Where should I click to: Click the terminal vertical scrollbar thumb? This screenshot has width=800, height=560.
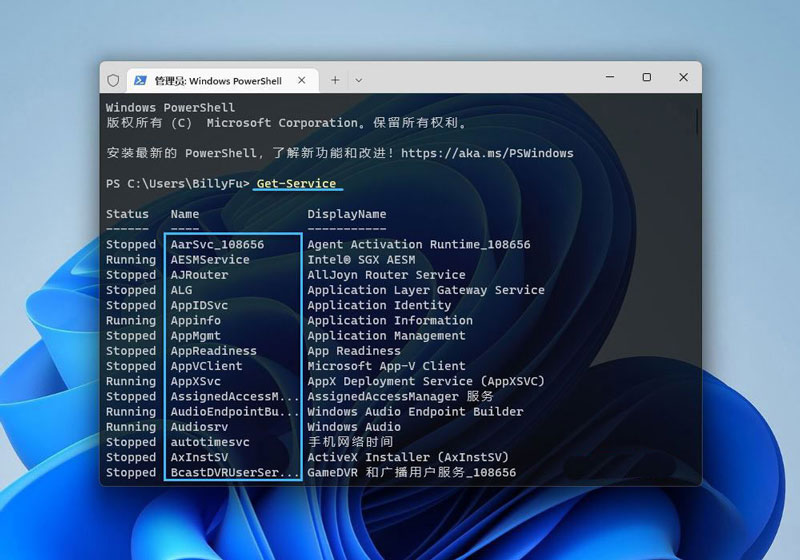coord(697,122)
